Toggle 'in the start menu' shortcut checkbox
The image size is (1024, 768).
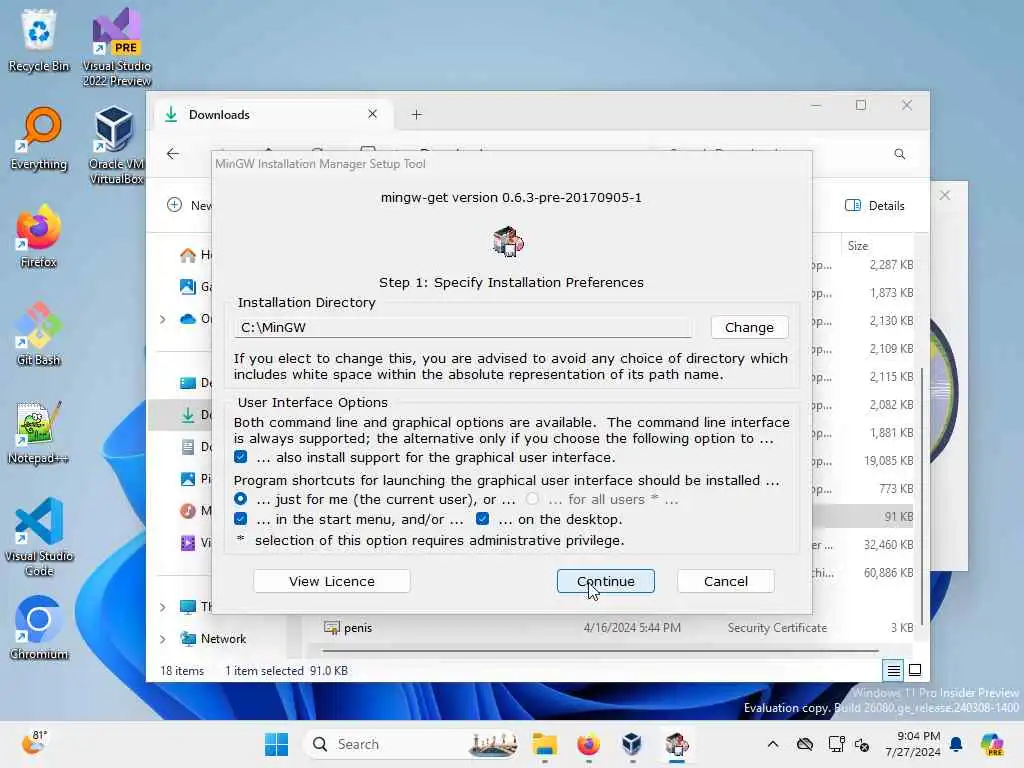pos(240,519)
